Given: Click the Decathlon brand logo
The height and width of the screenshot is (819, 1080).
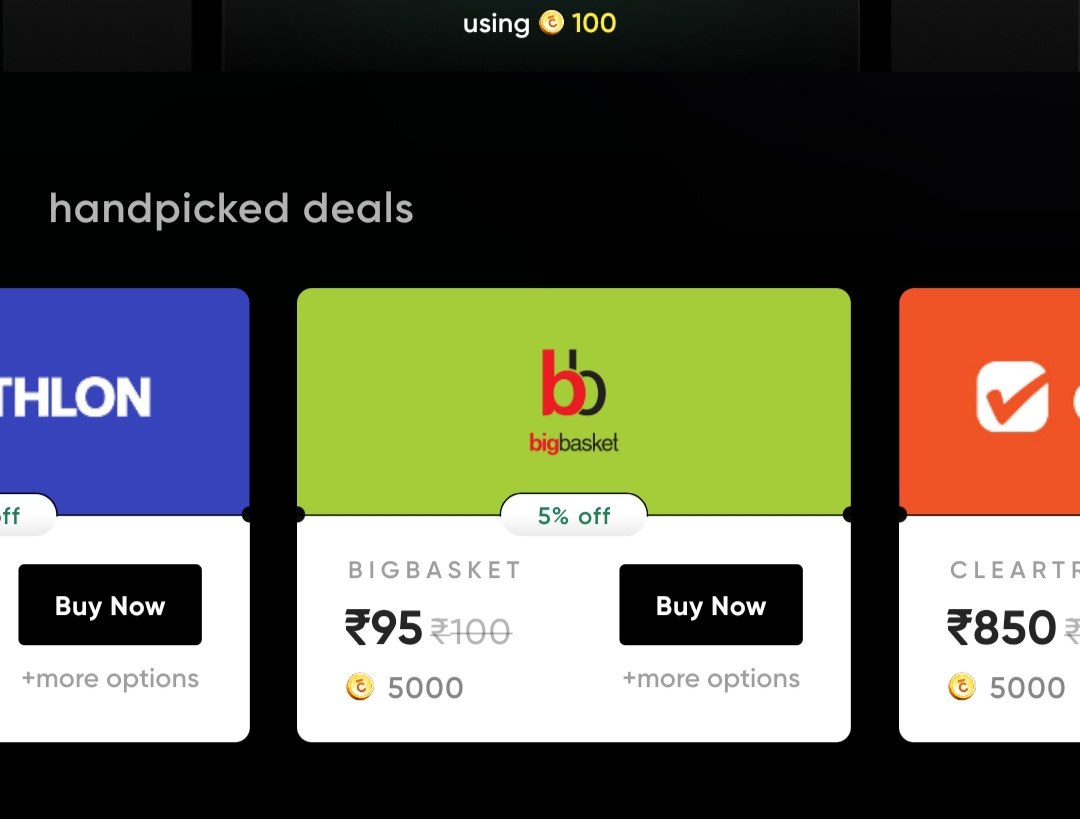Looking at the screenshot, I should (x=75, y=397).
